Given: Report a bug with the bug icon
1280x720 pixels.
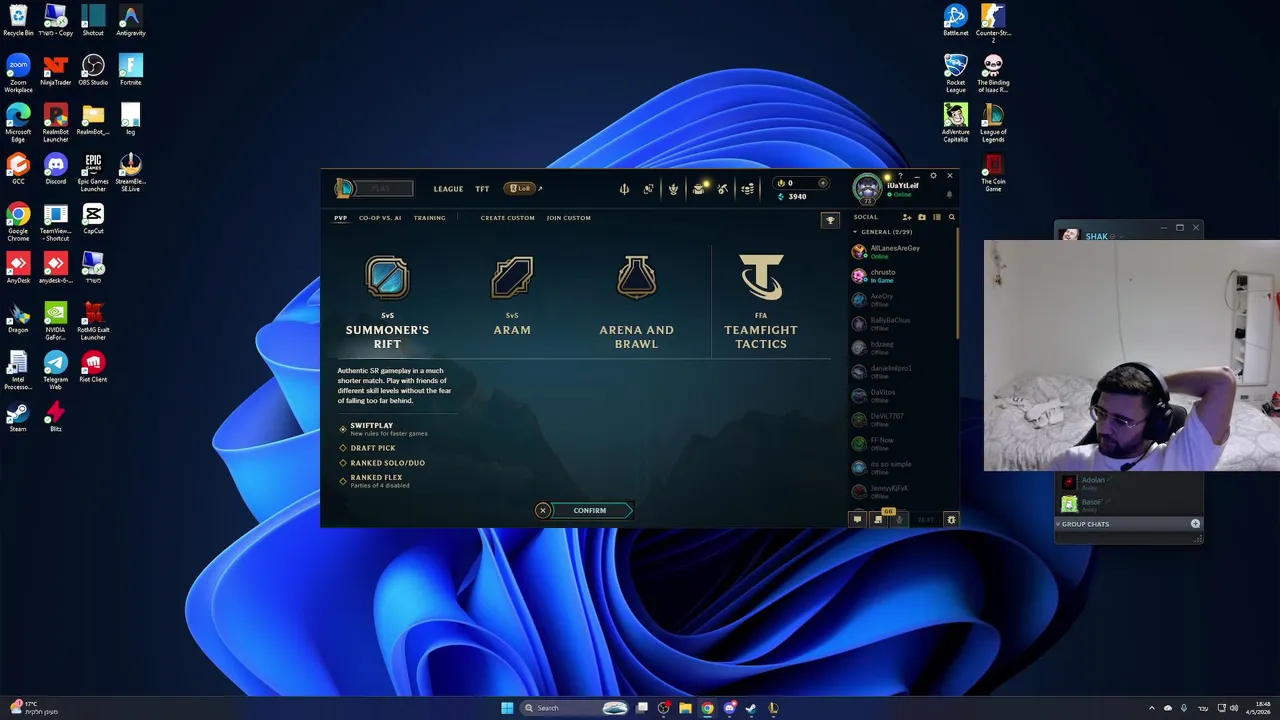Looking at the screenshot, I should pos(951,519).
